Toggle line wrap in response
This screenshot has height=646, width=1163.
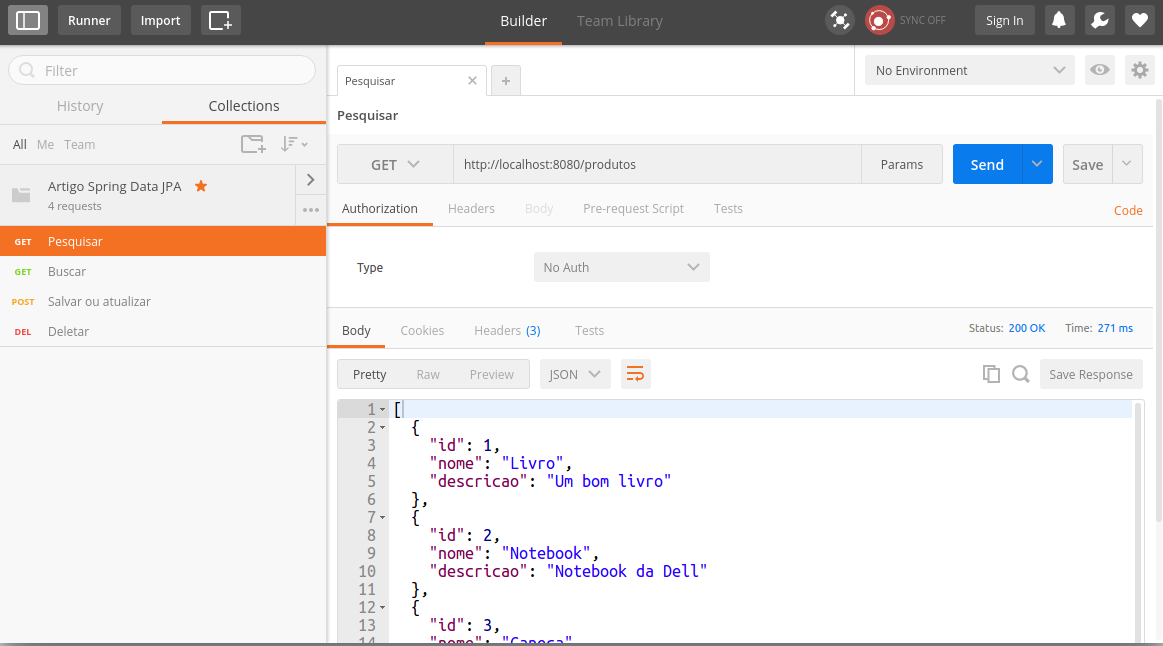pyautogui.click(x=635, y=374)
